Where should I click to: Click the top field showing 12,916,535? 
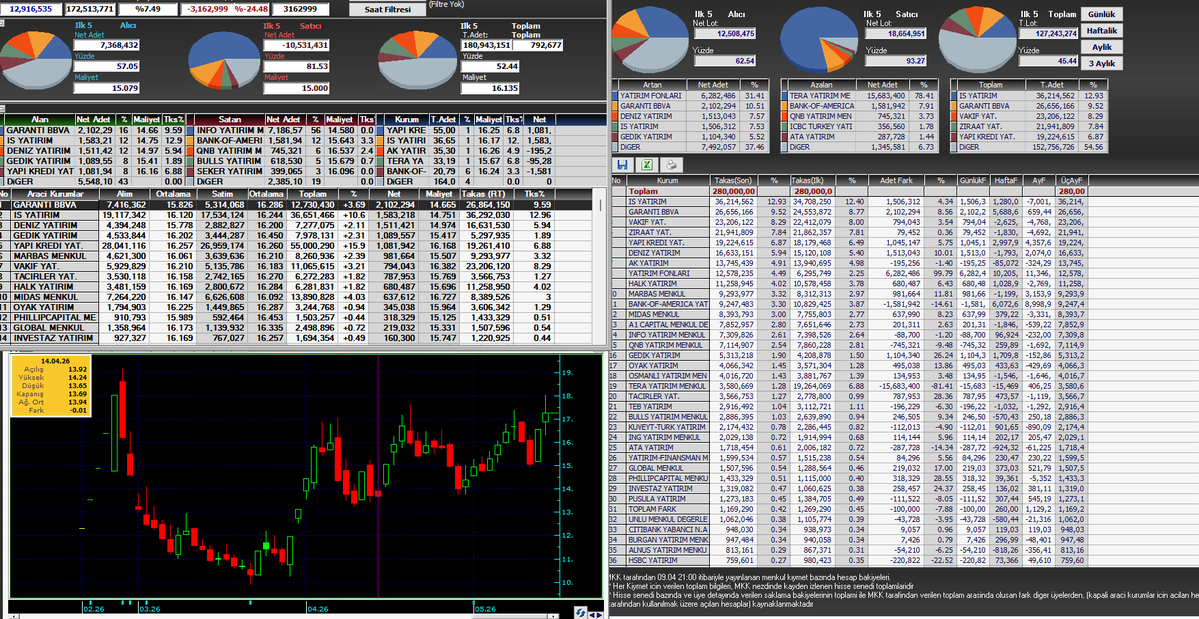(x=31, y=9)
